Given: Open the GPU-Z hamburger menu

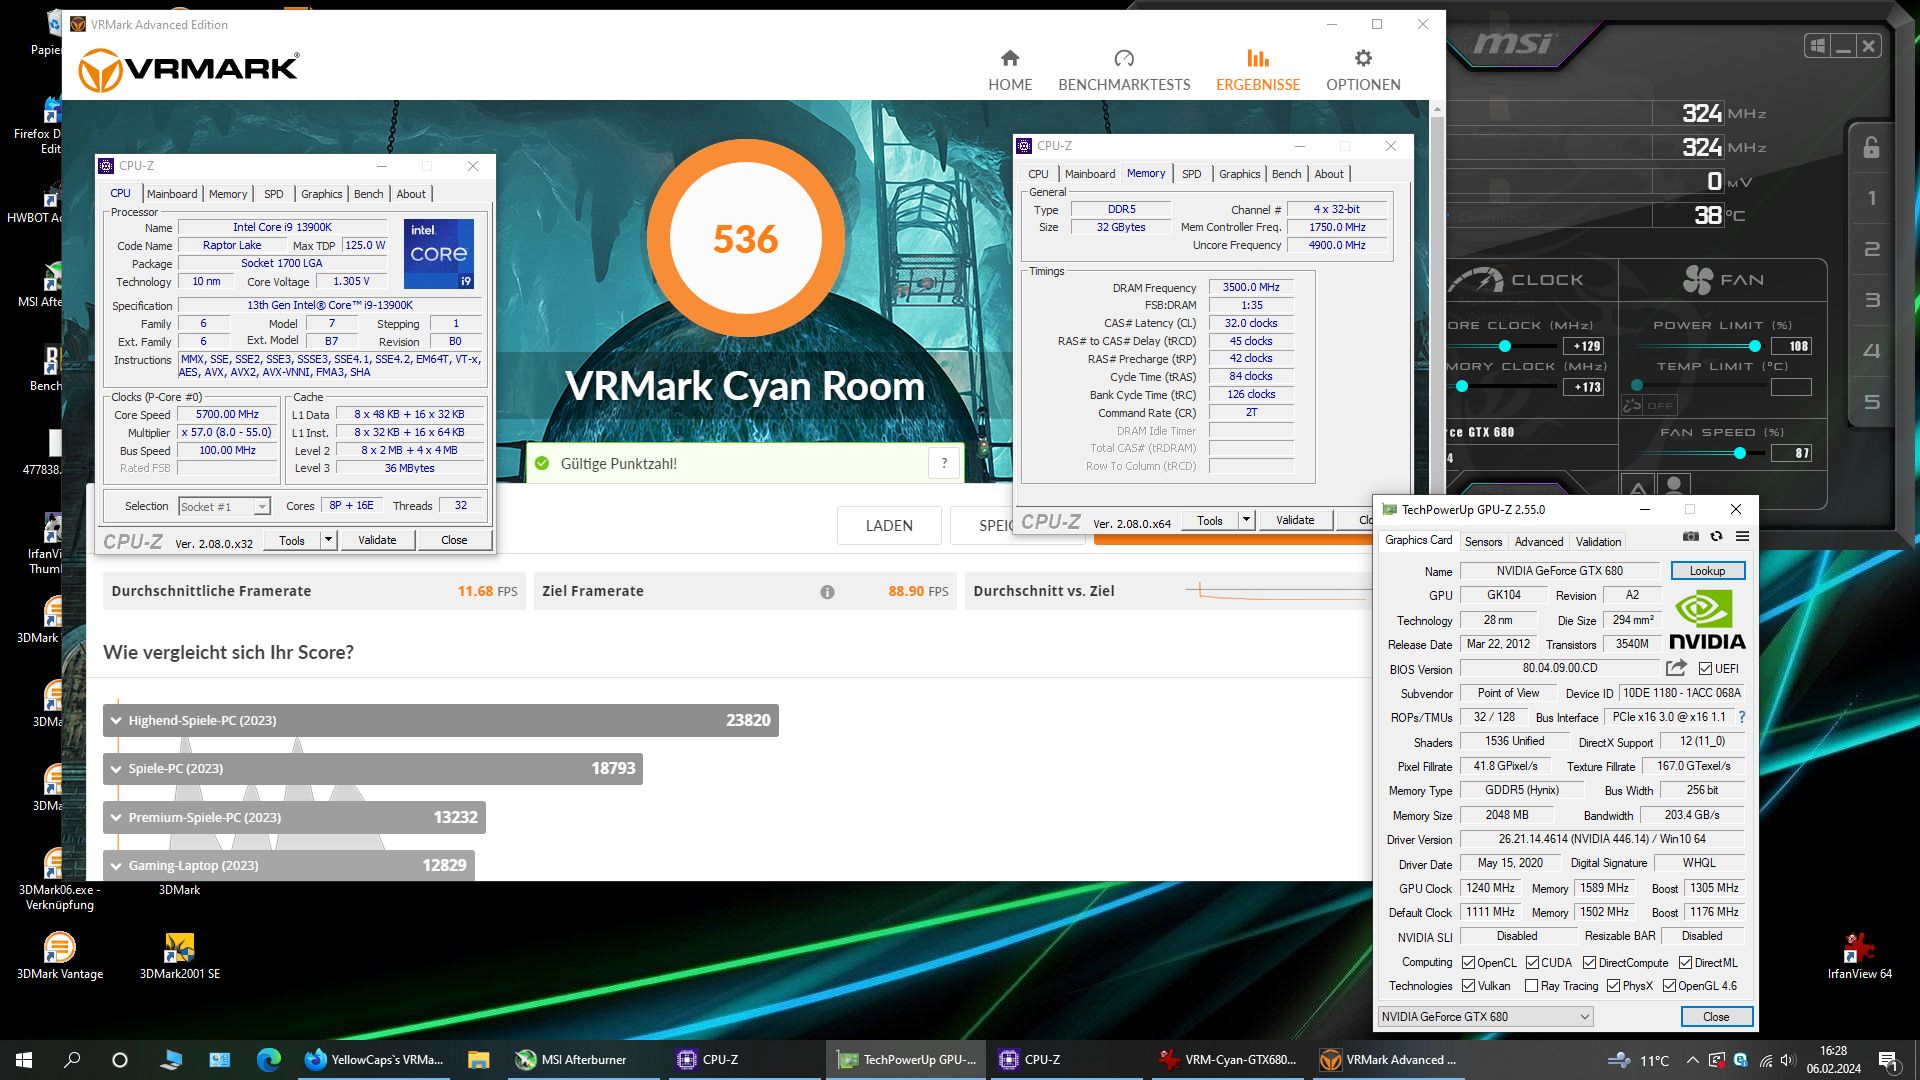Looking at the screenshot, I should point(1742,537).
